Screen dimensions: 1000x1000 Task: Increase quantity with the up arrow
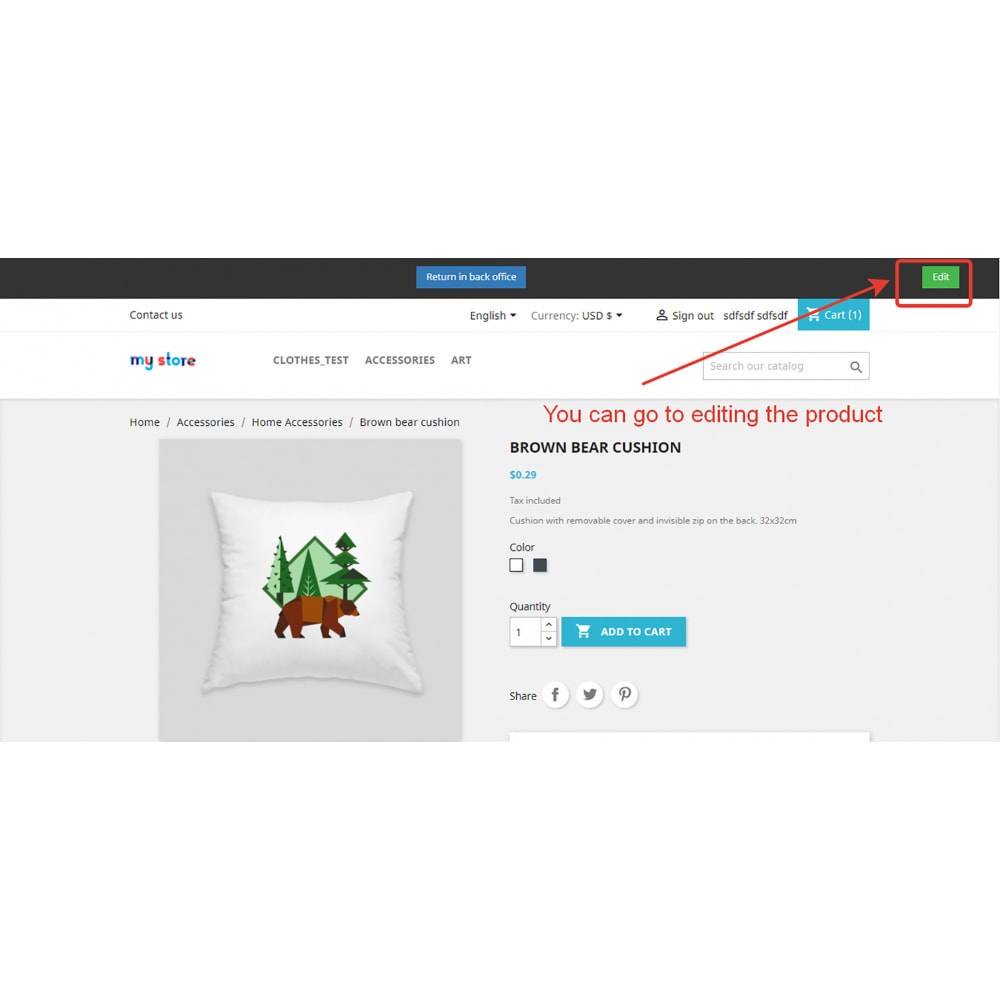pos(548,624)
